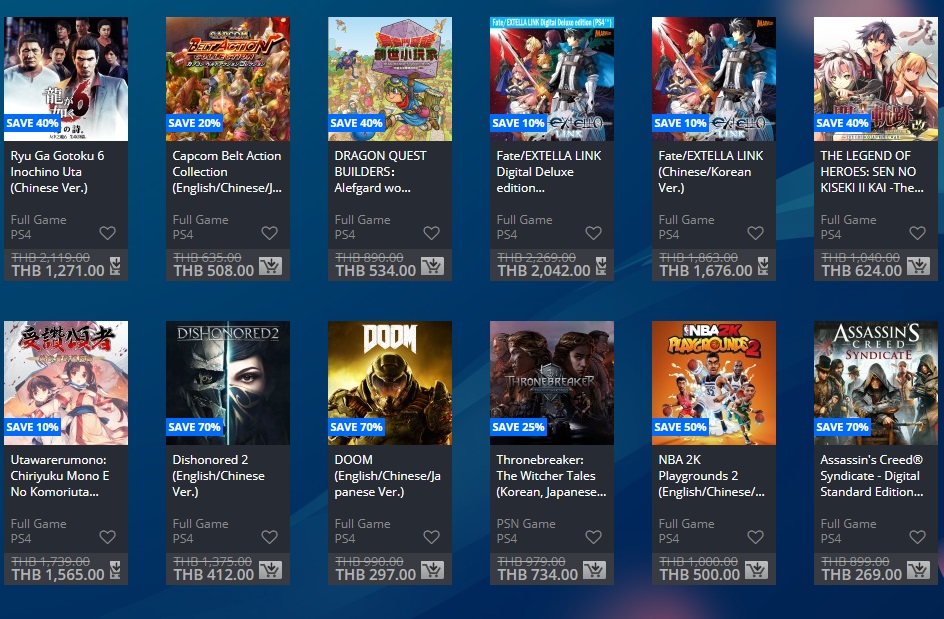Click the SAVE 50% badge on NBA 2K

point(680,427)
